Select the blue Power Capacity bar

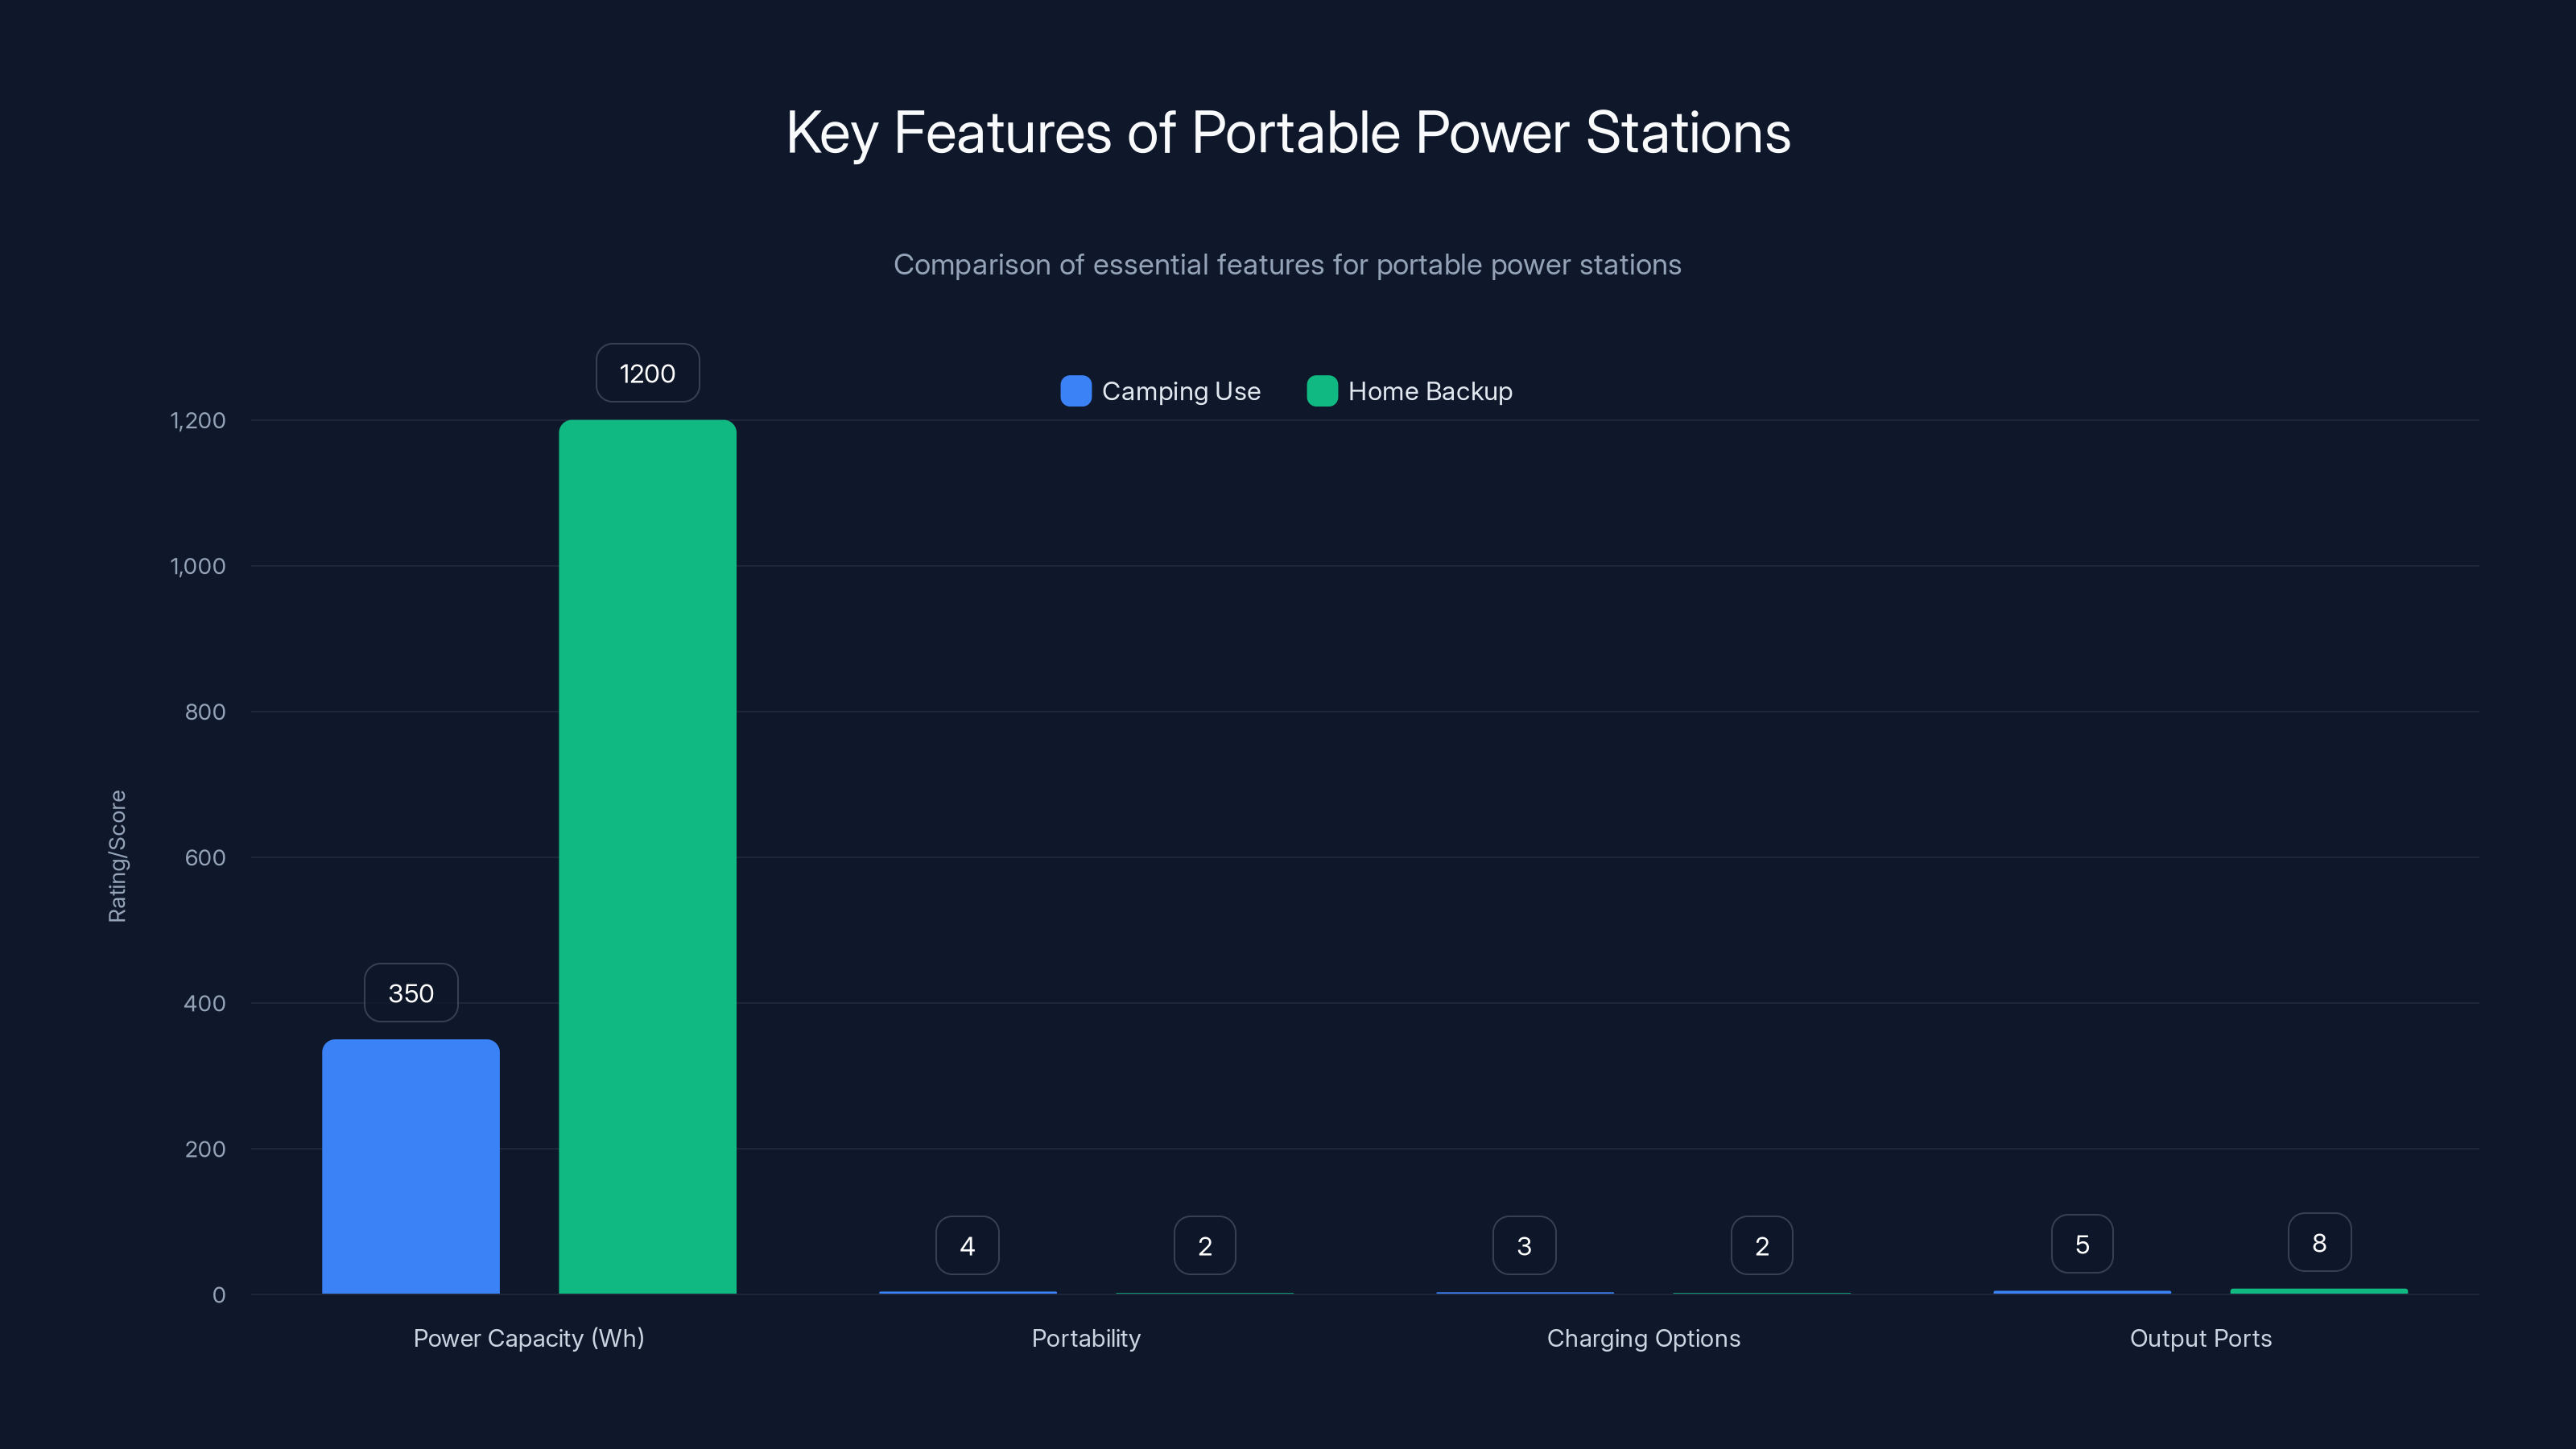click(411, 1166)
